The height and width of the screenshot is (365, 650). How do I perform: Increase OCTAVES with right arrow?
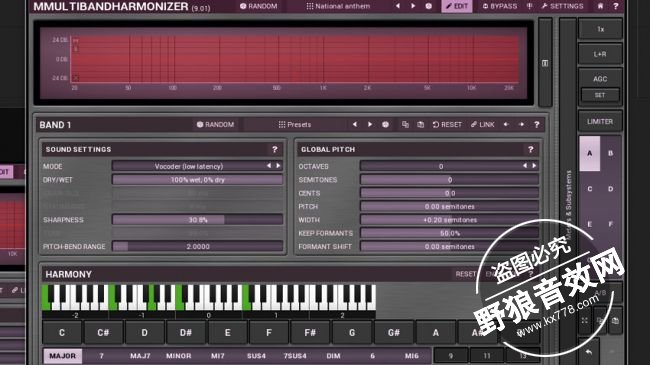click(534, 166)
